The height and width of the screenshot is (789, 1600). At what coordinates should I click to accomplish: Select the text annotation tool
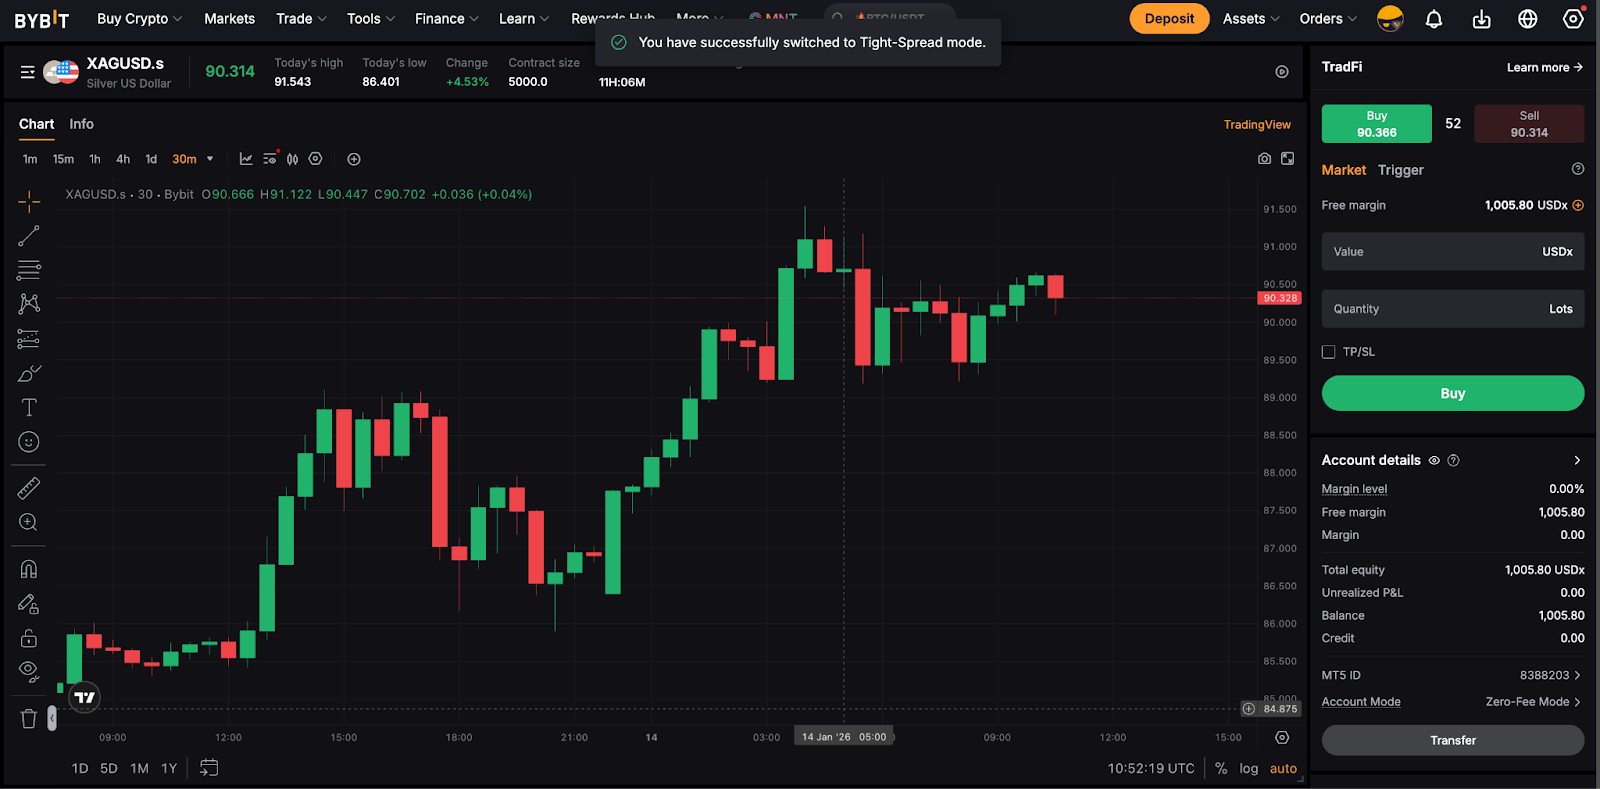(x=29, y=407)
